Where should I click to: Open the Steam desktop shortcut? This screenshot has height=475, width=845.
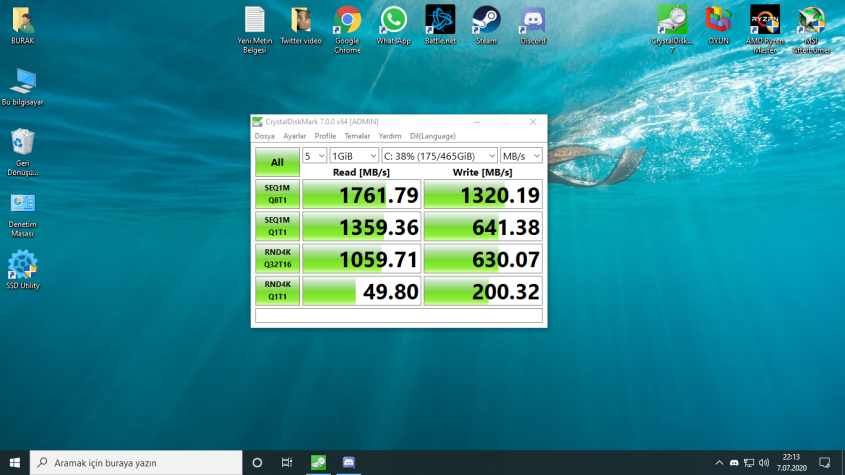(x=486, y=21)
